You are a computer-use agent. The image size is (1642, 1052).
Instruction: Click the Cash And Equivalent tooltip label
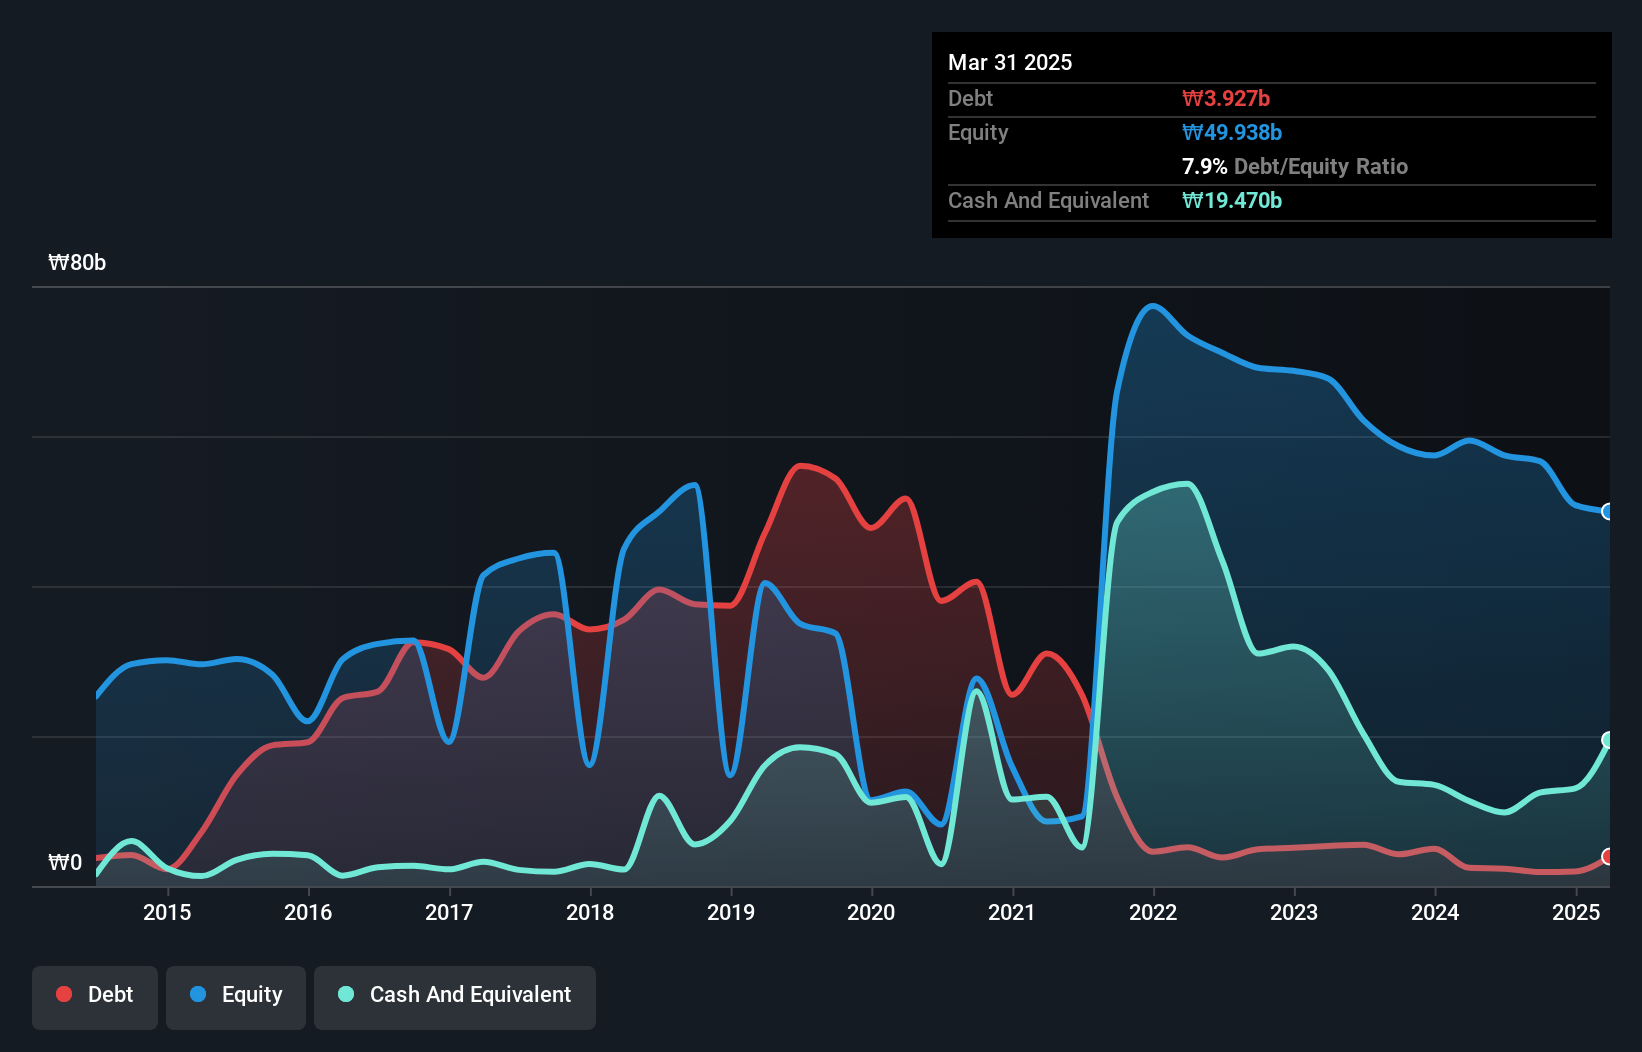tap(1049, 200)
